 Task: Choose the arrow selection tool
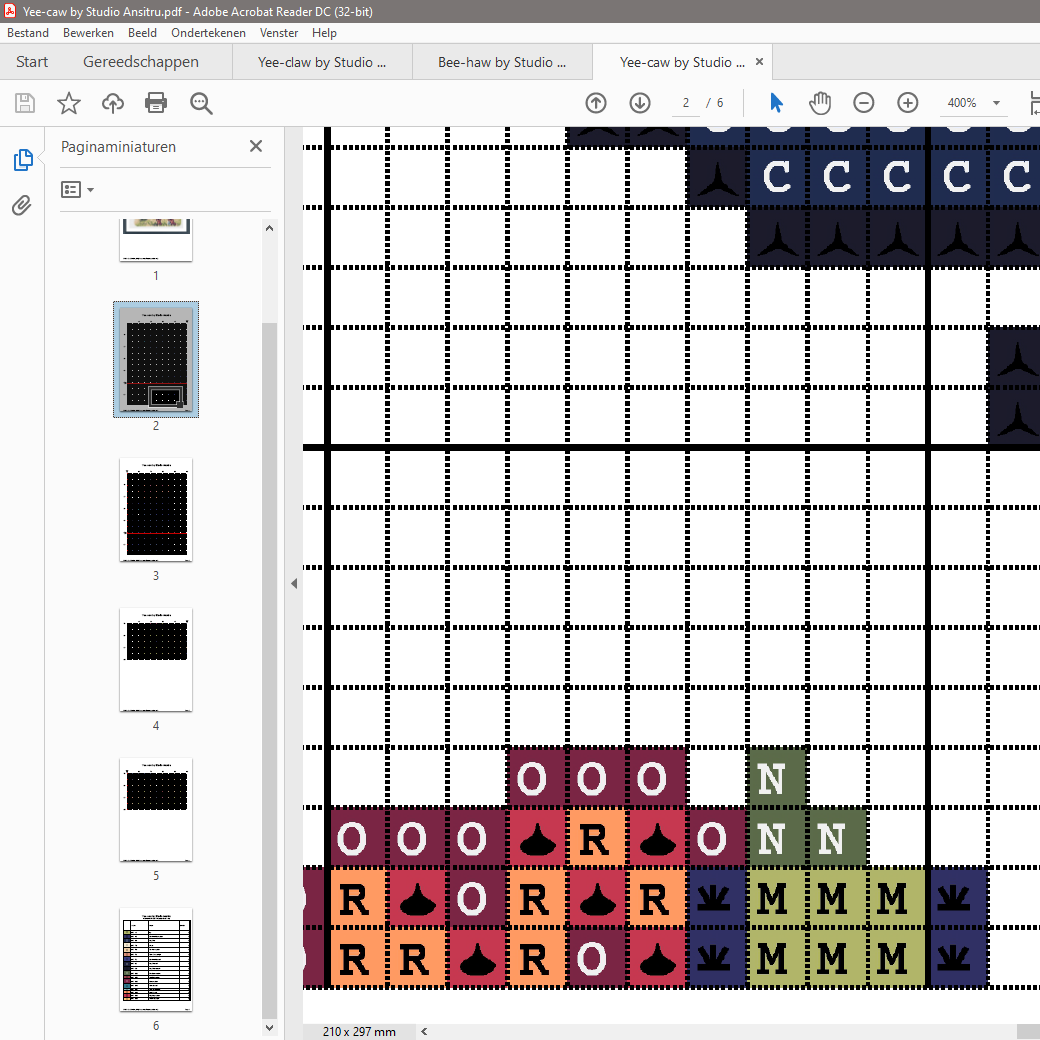point(776,103)
